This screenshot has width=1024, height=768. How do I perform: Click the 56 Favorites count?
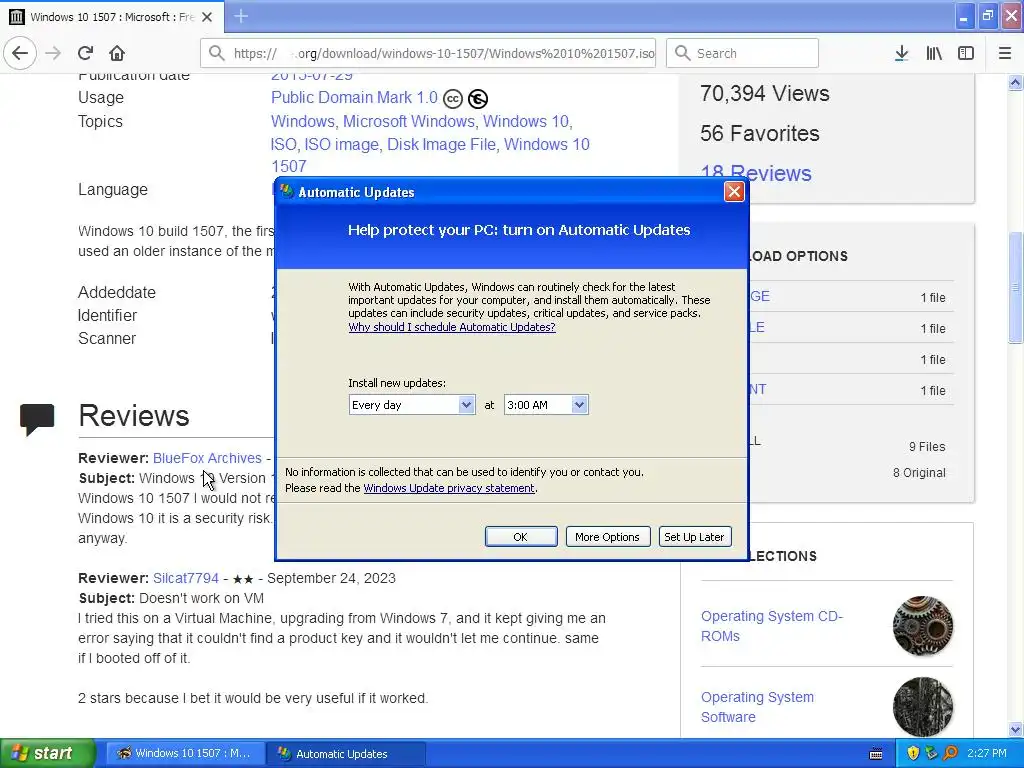760,133
